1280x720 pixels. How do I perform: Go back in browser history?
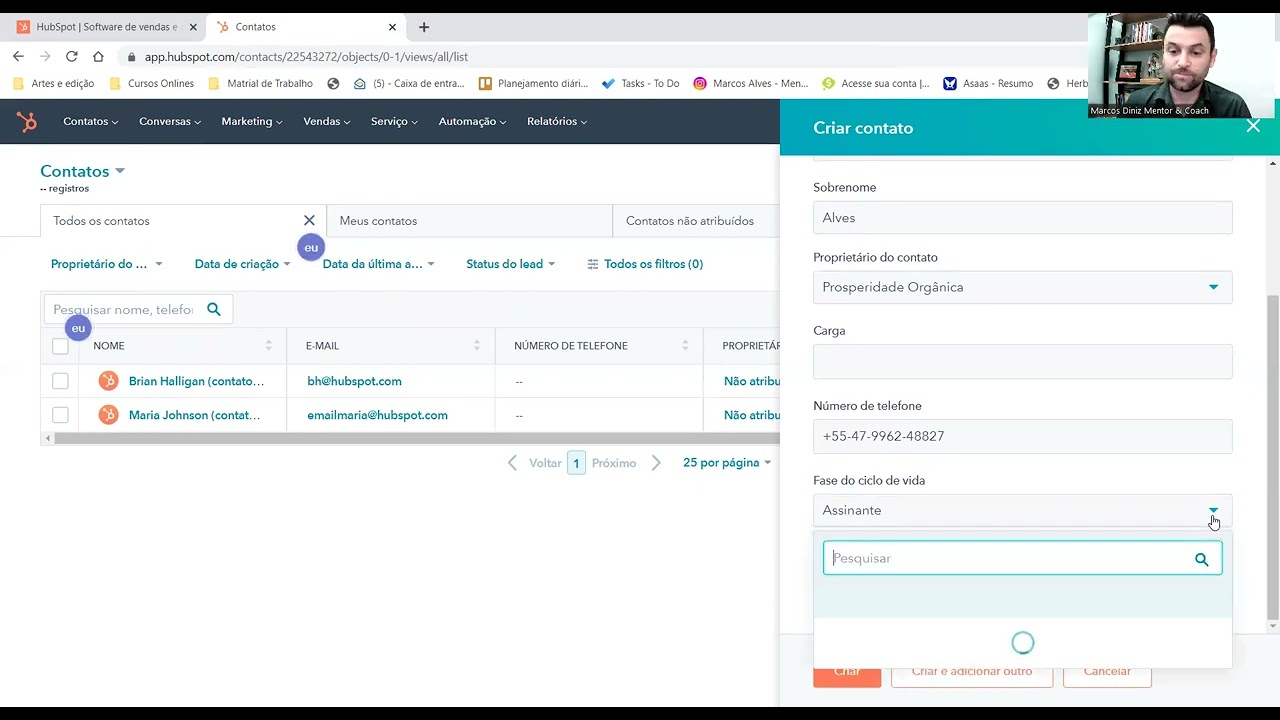pyautogui.click(x=18, y=57)
